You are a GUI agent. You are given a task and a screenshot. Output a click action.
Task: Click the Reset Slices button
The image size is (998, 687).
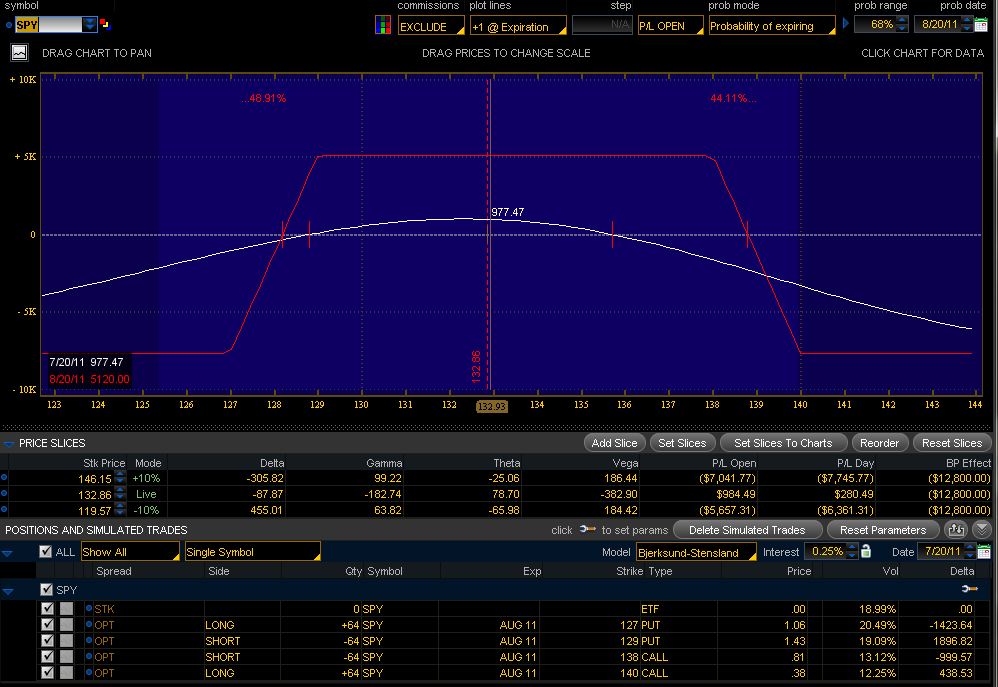[x=952, y=443]
